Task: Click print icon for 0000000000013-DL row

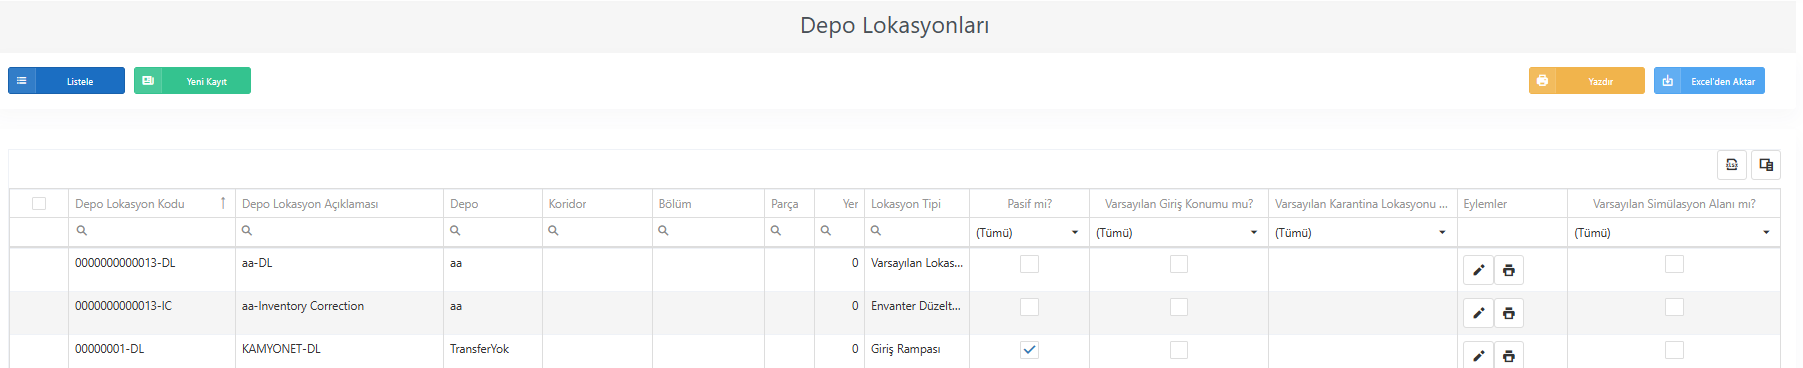Action: pos(1508,270)
